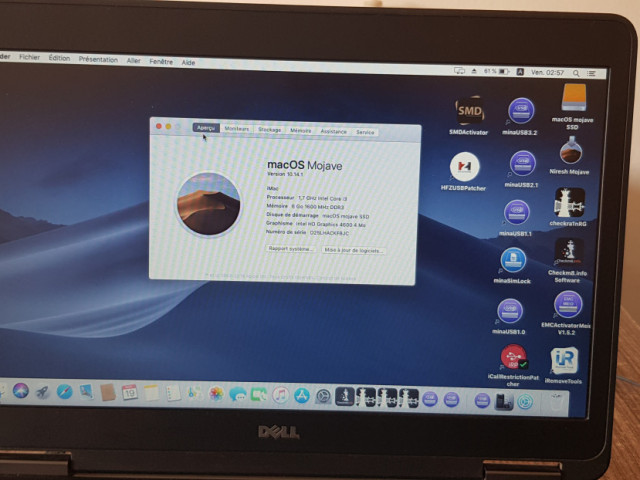This screenshot has height=480, width=640.
Task: Click the clock showing Ven. 02:57
Action: (x=547, y=72)
